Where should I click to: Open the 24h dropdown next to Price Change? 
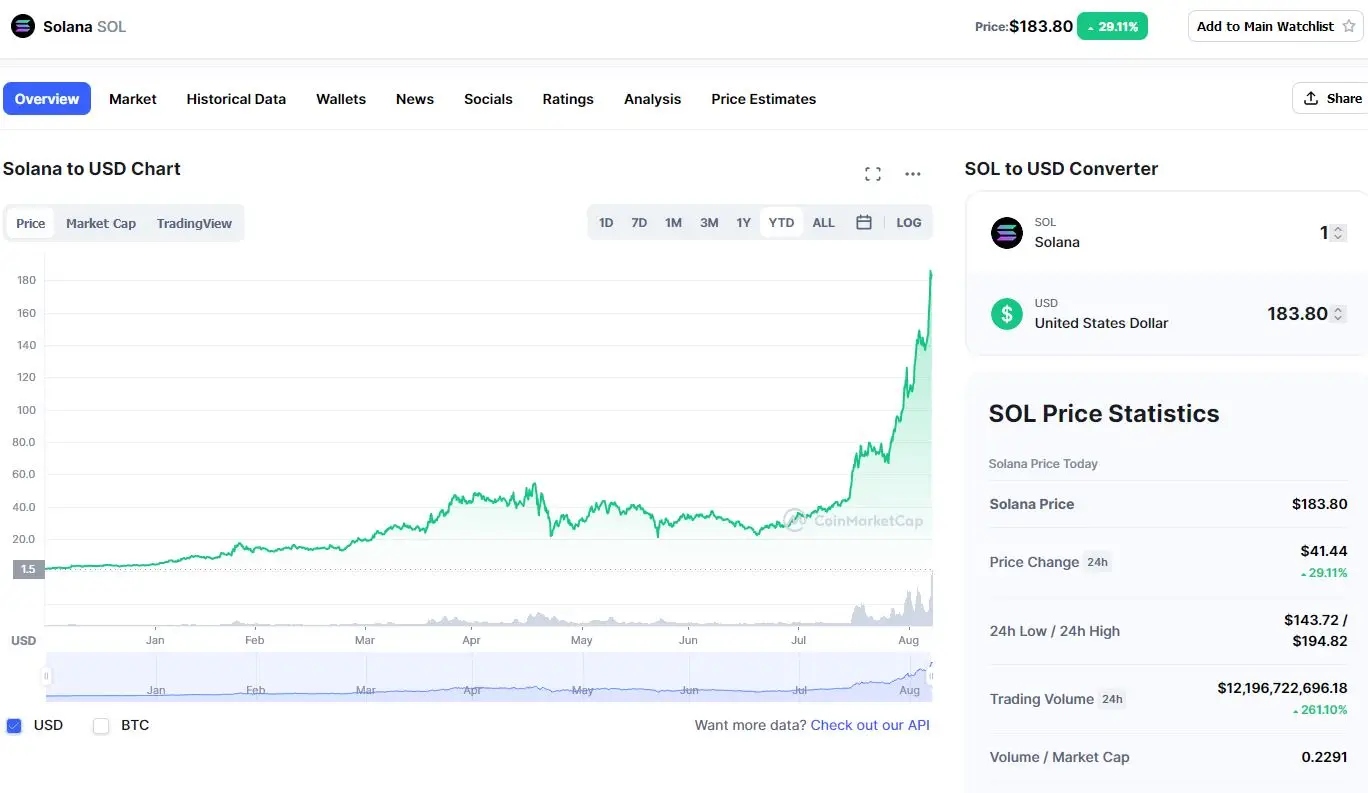[1098, 562]
